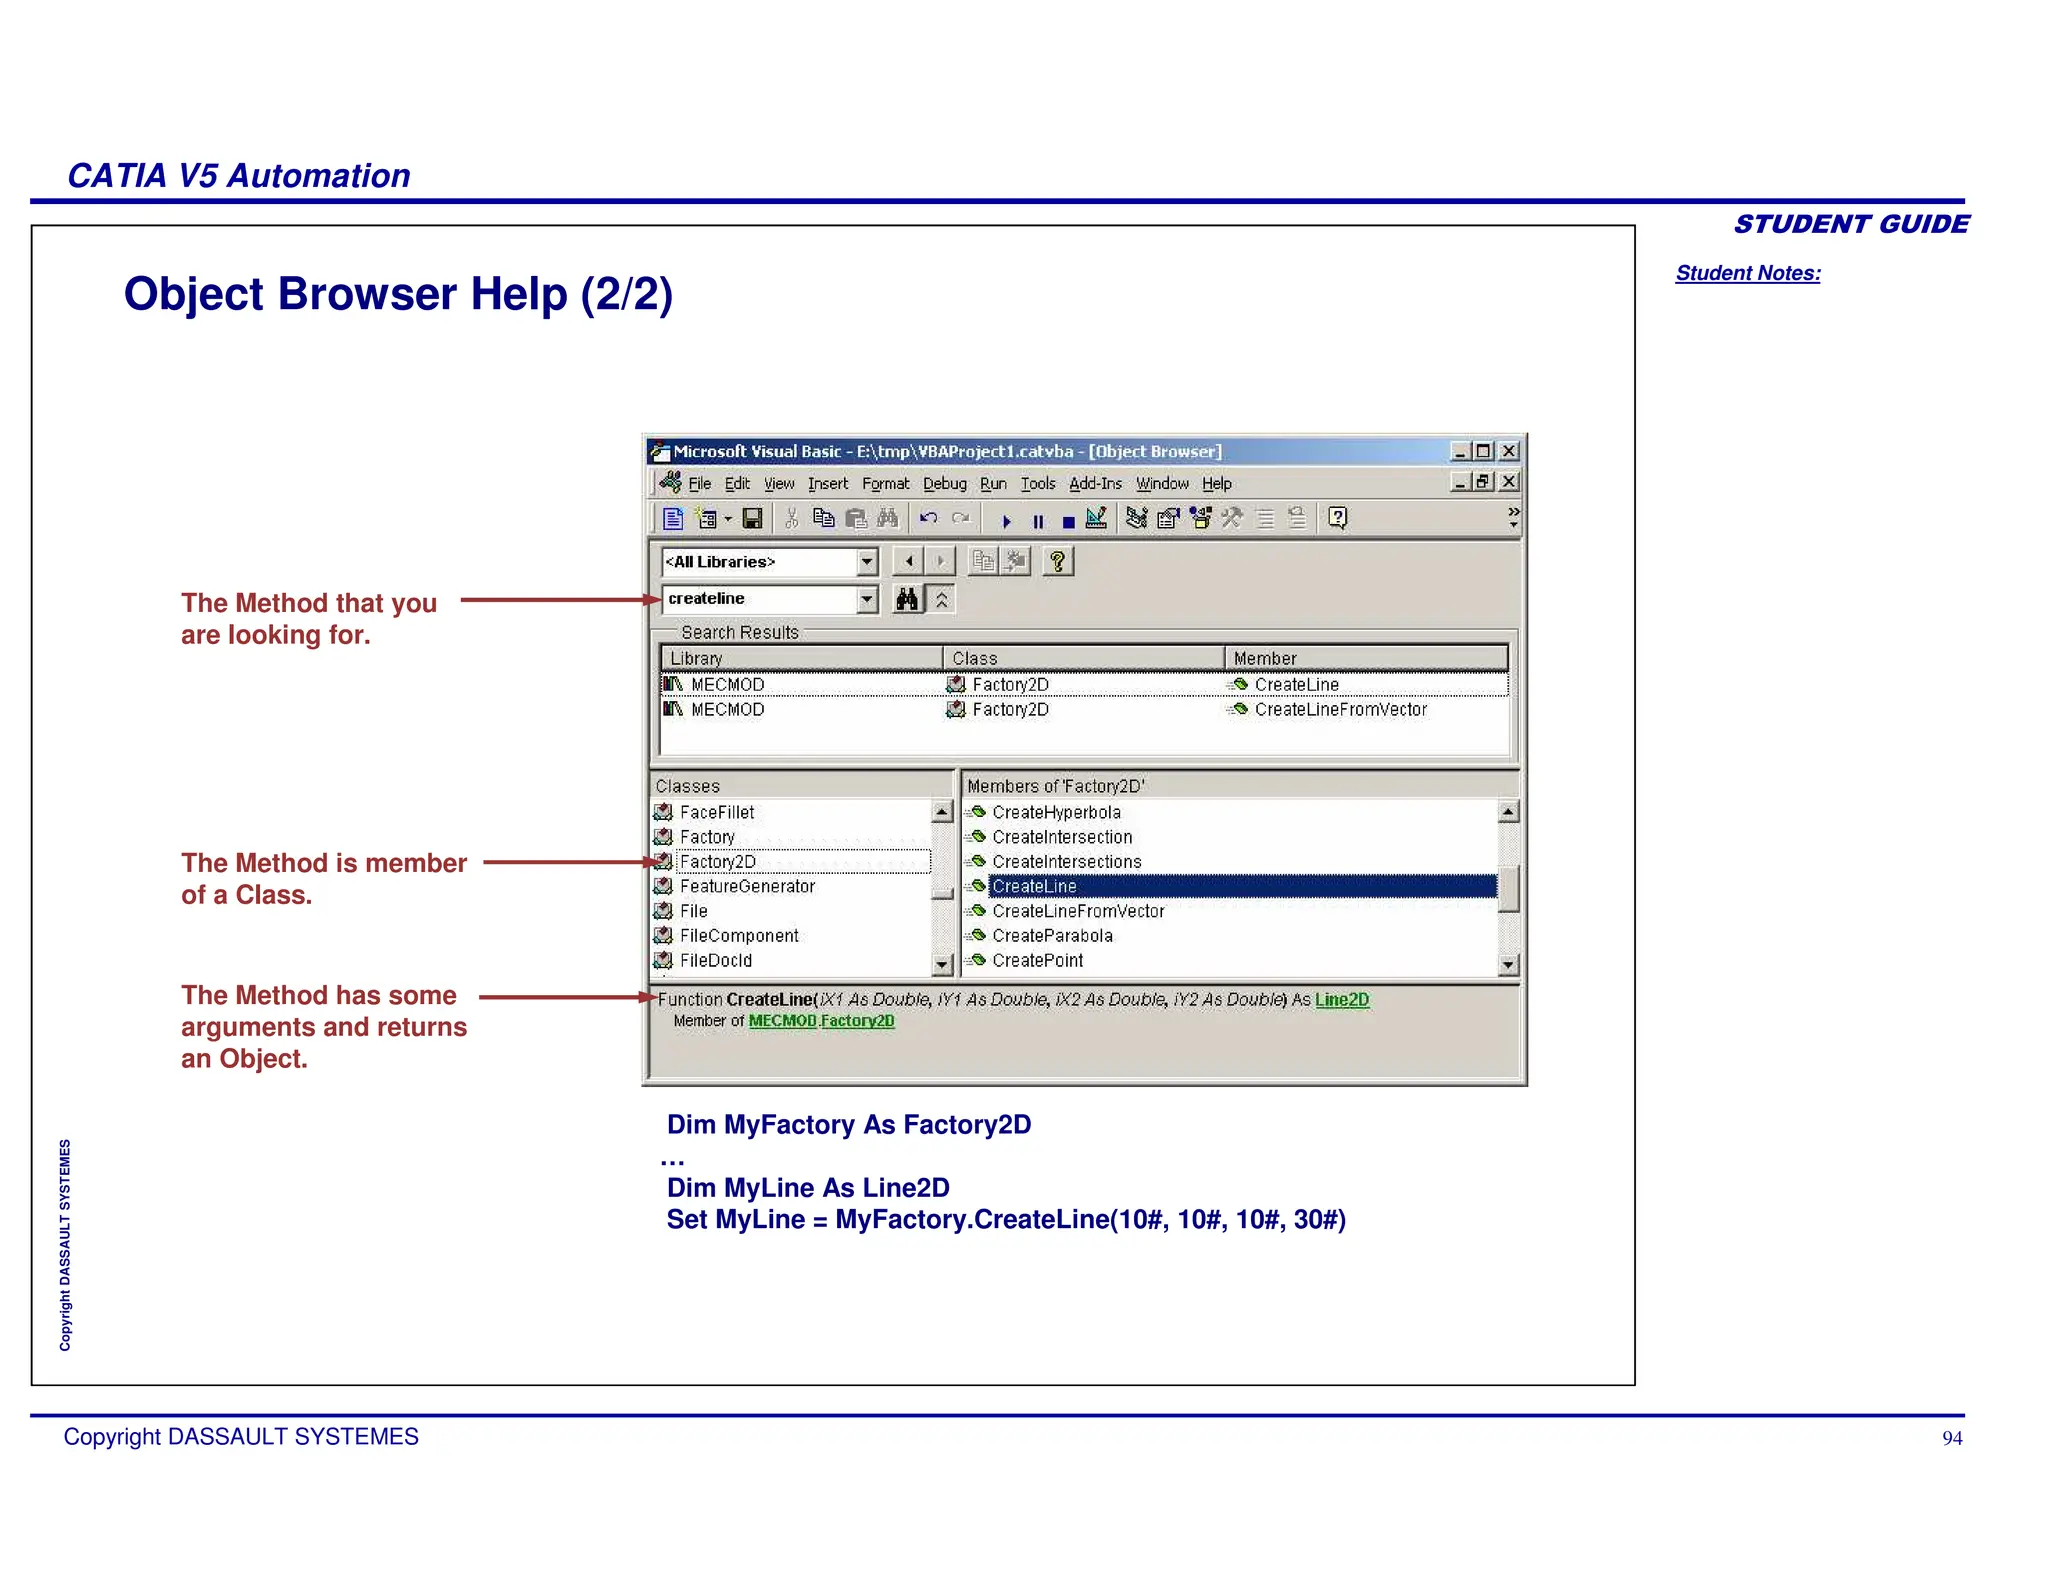
Task: Open the createline search text dropdown arrow
Action: click(867, 599)
